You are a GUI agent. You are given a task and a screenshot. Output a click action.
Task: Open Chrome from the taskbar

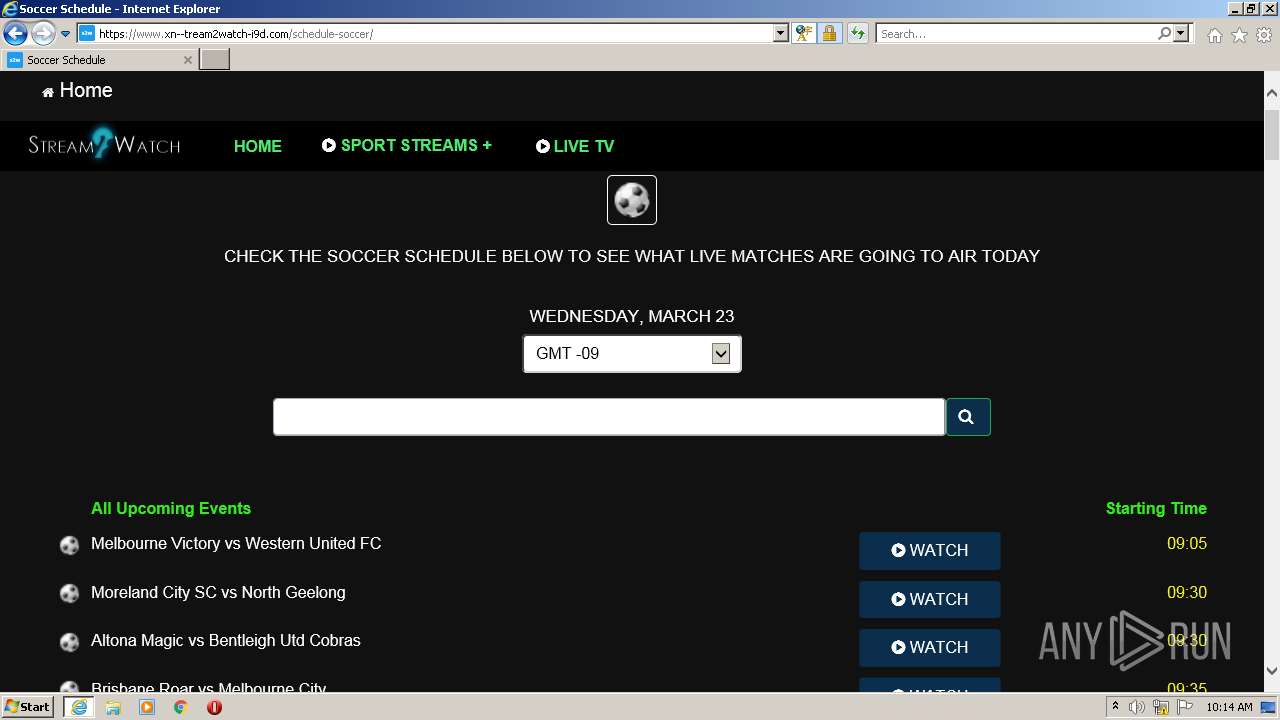tap(181, 707)
